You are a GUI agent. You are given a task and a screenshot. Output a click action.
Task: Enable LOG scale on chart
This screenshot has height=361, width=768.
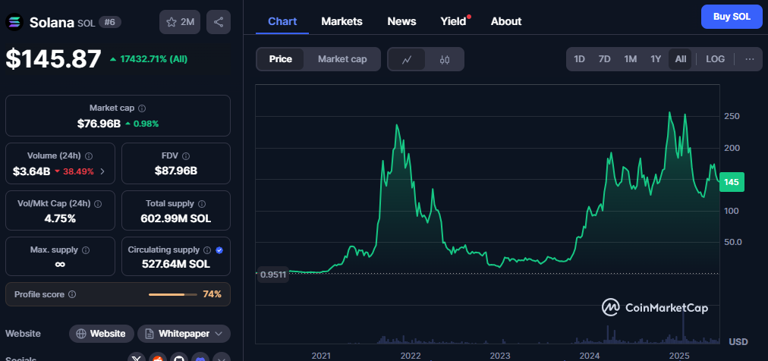715,59
